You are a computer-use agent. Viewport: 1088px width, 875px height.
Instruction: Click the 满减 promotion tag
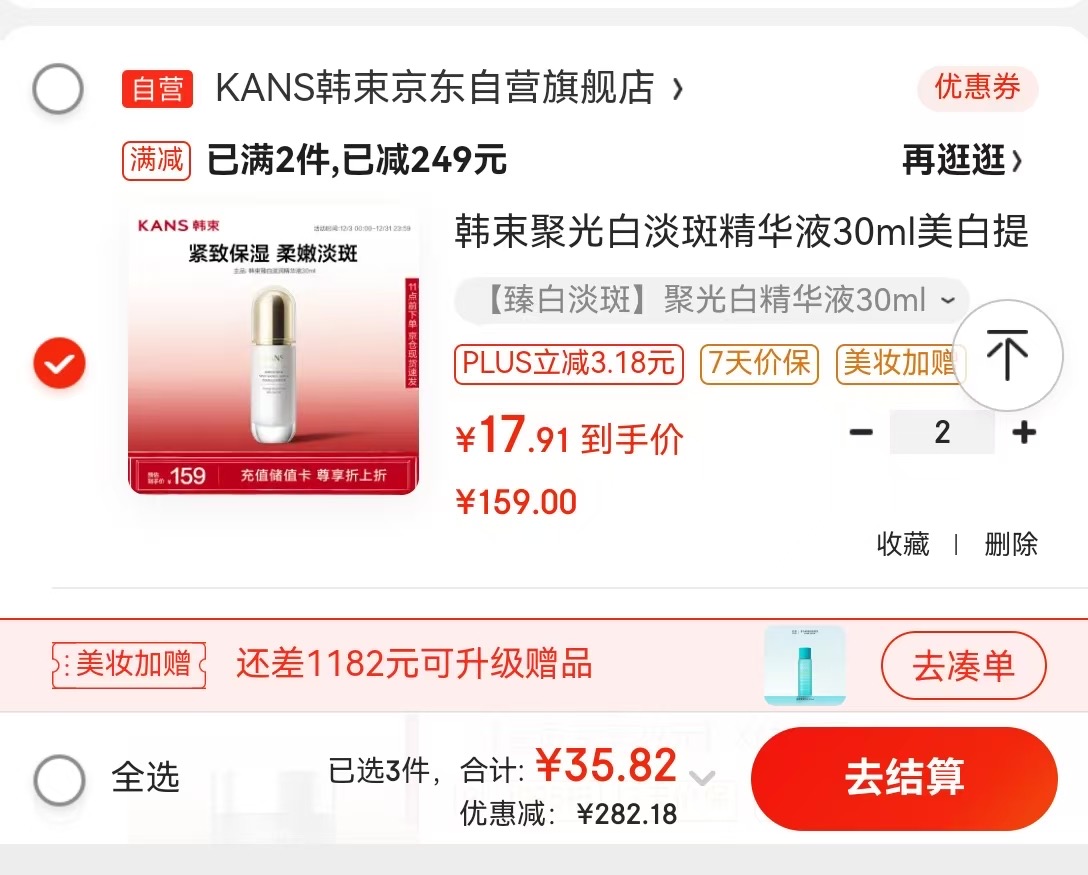(157, 160)
